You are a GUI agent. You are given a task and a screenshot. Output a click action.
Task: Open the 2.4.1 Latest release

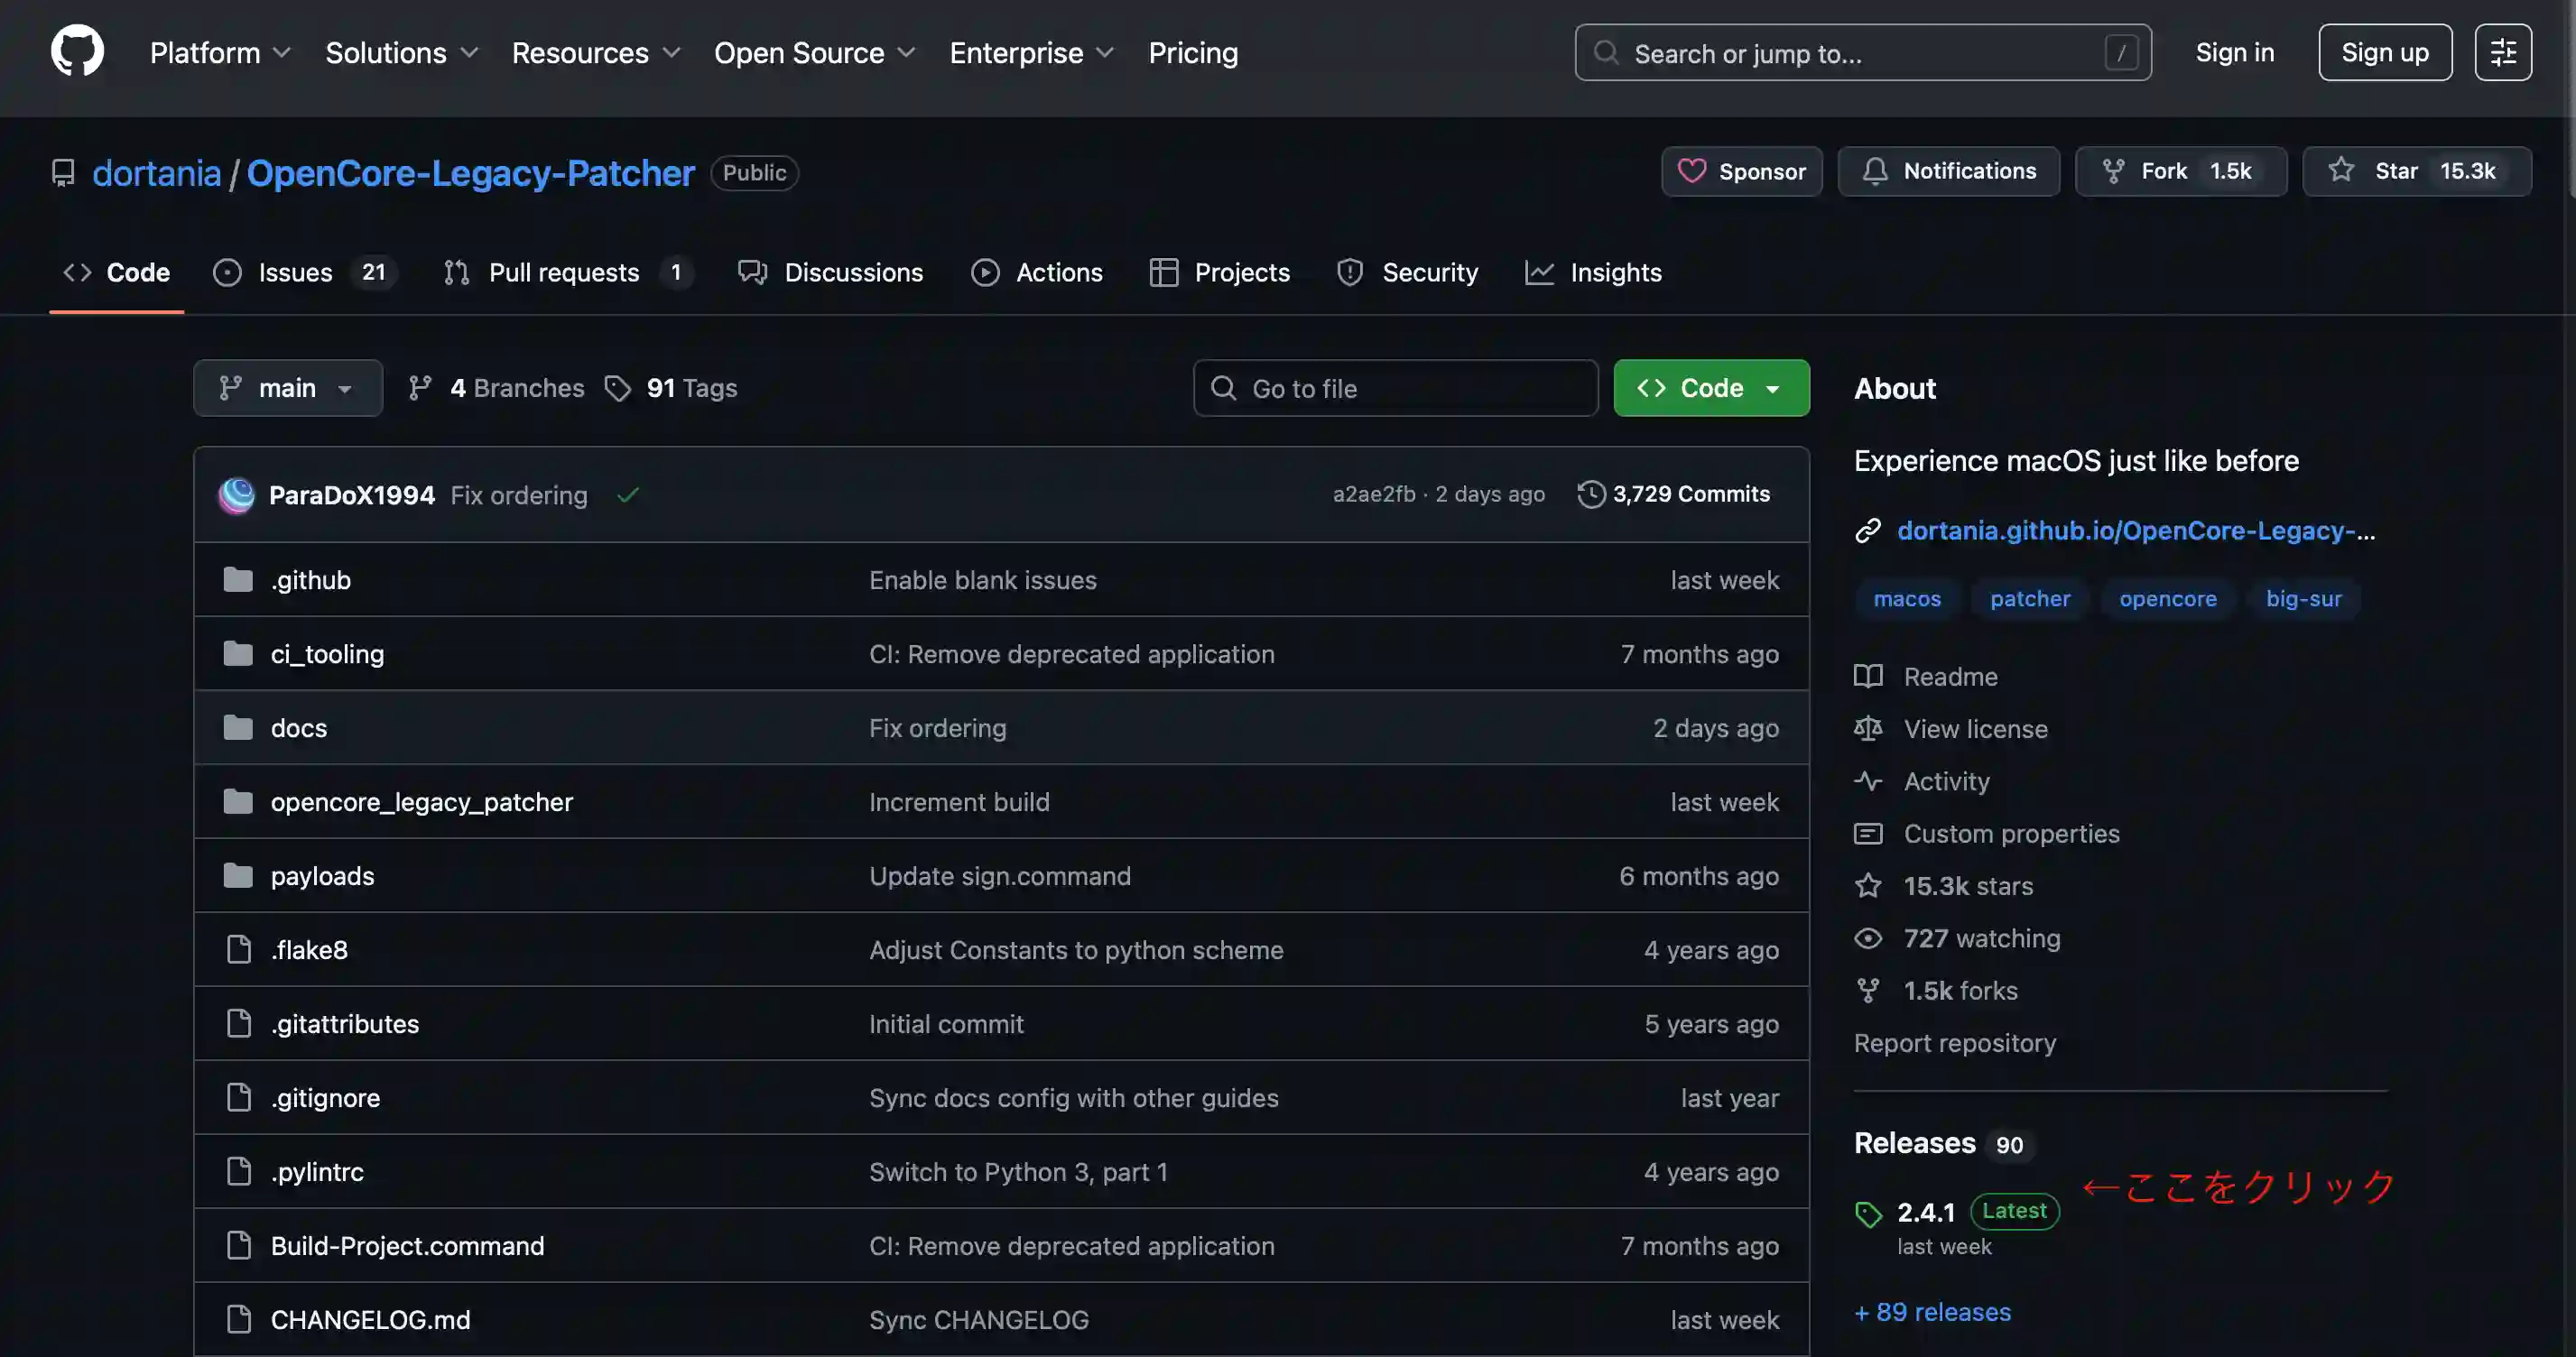1956,1212
